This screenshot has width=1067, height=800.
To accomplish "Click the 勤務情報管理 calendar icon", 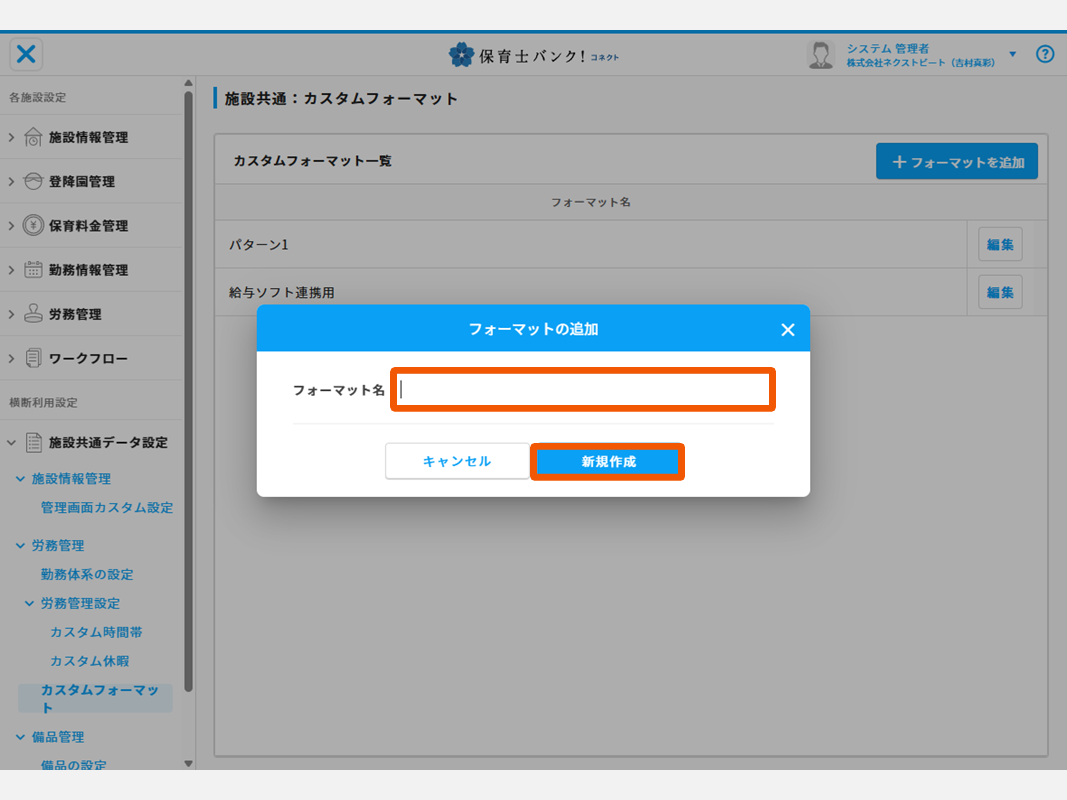I will coord(33,270).
